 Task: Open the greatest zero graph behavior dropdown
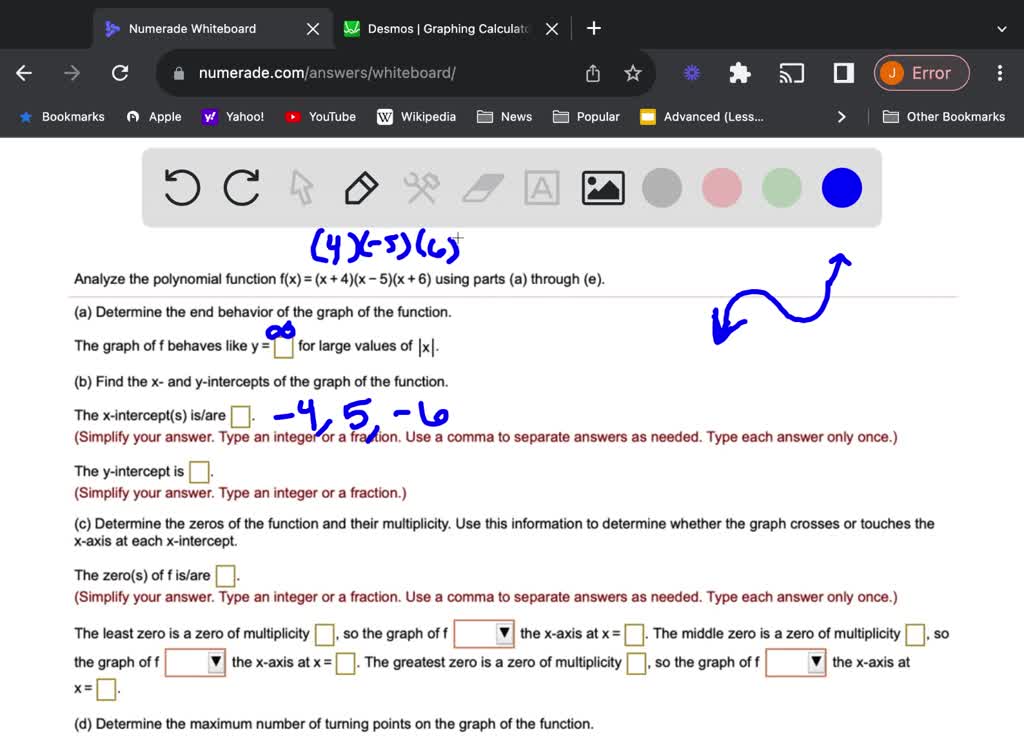(x=795, y=662)
